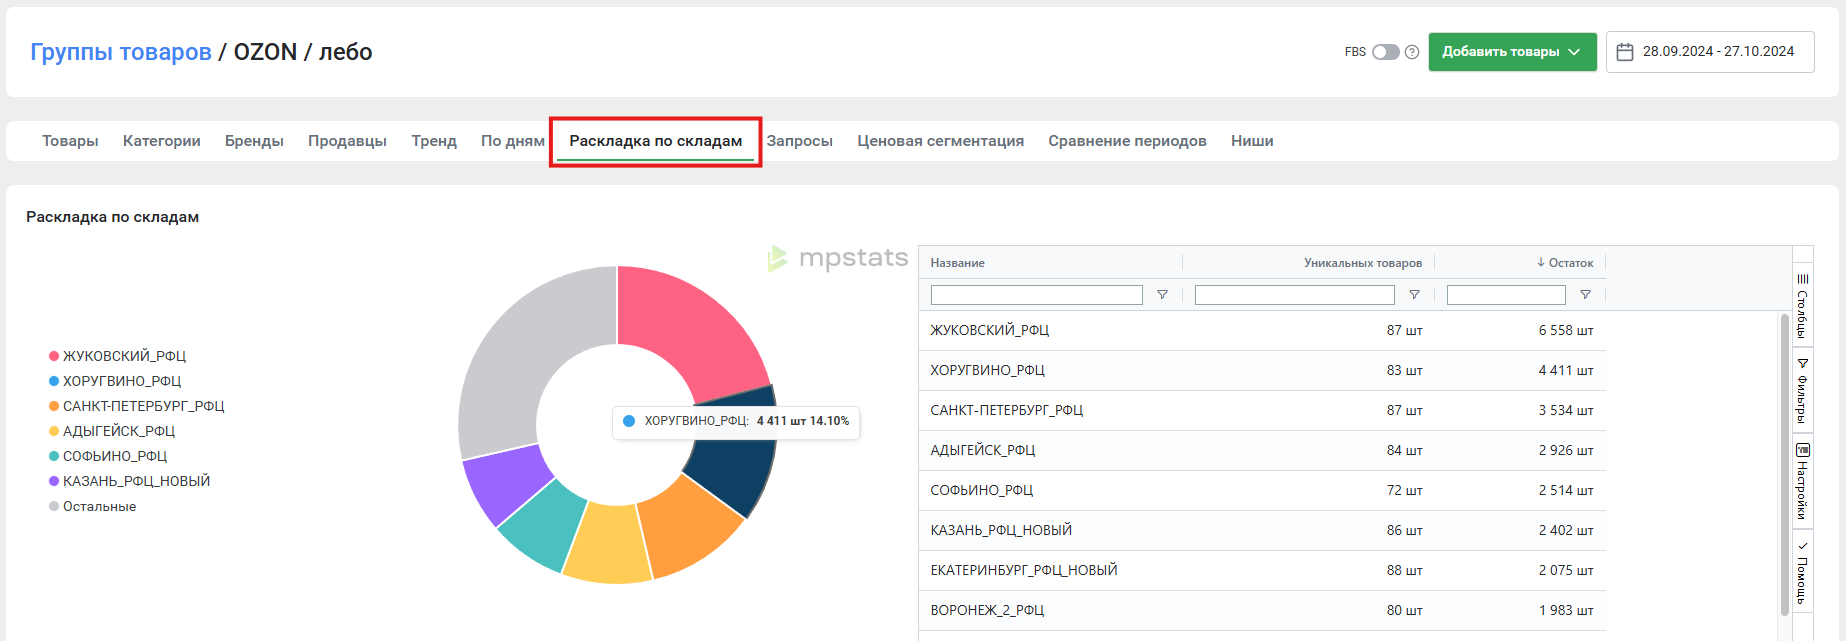Focus the Уникальных товаров filter field
Viewport: 1846px width, 641px height.
pos(1294,295)
